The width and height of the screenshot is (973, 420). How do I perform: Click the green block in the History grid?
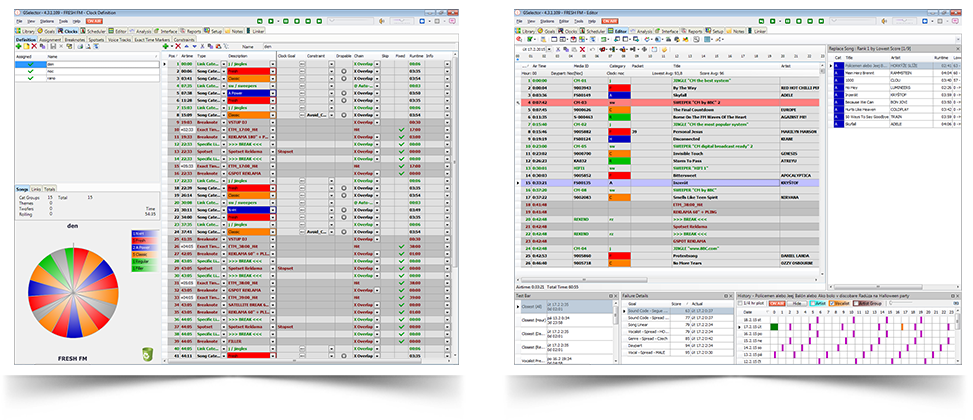774,326
